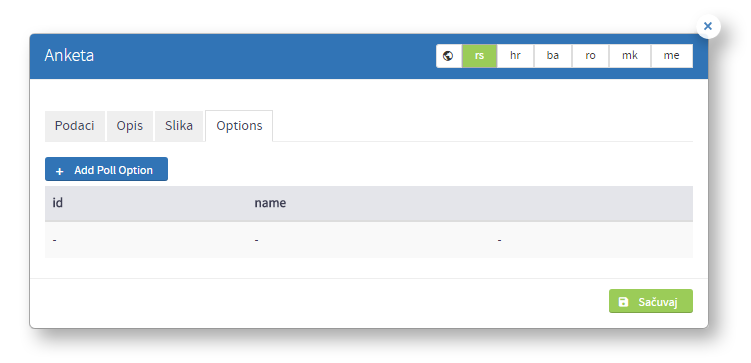
Task: Choose the ro language option
Action: [x=591, y=56]
